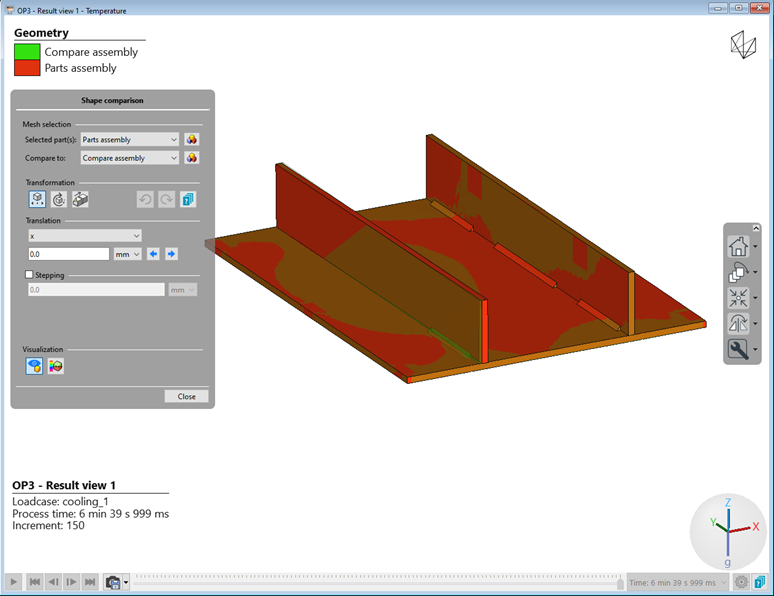Select the rotation transformation icon
This screenshot has height=596, width=774.
pos(59,199)
